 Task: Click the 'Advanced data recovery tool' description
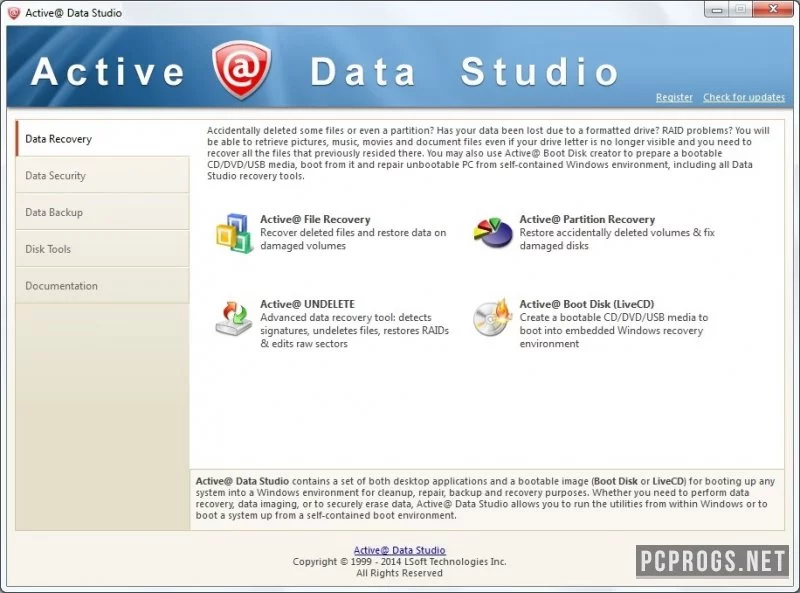(x=355, y=331)
